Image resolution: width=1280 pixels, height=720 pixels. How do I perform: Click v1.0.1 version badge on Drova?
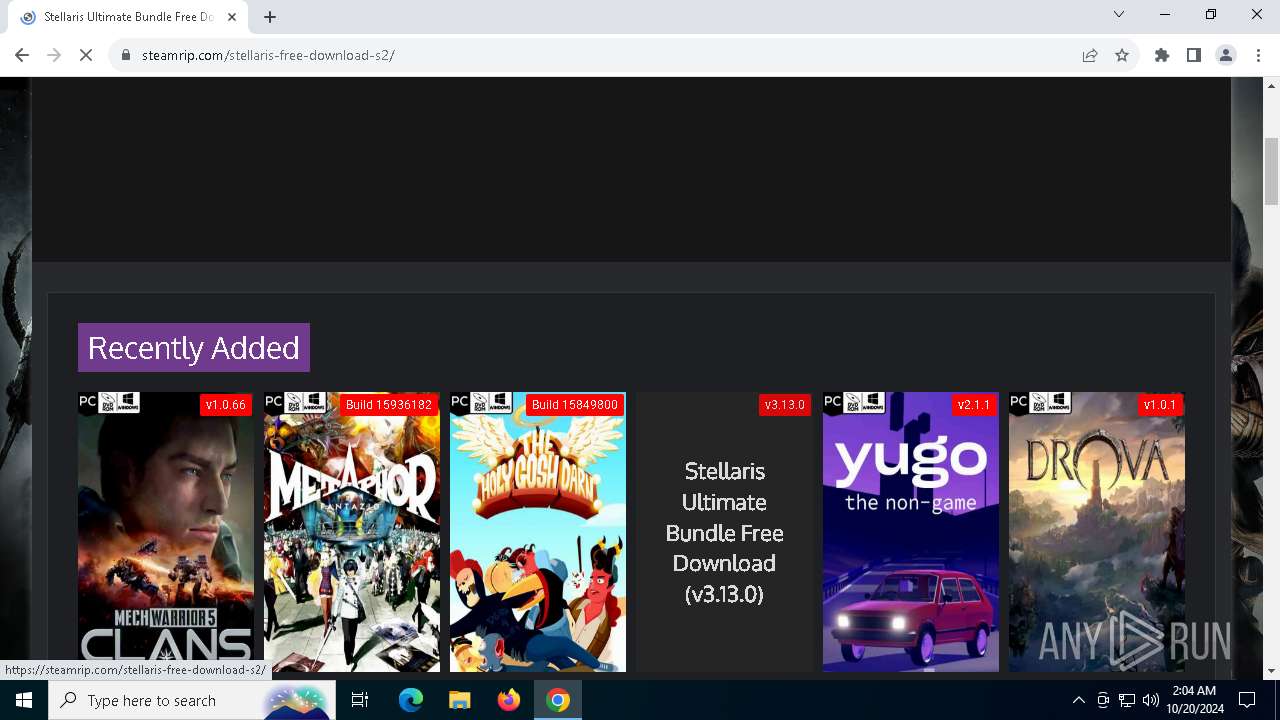point(1160,405)
